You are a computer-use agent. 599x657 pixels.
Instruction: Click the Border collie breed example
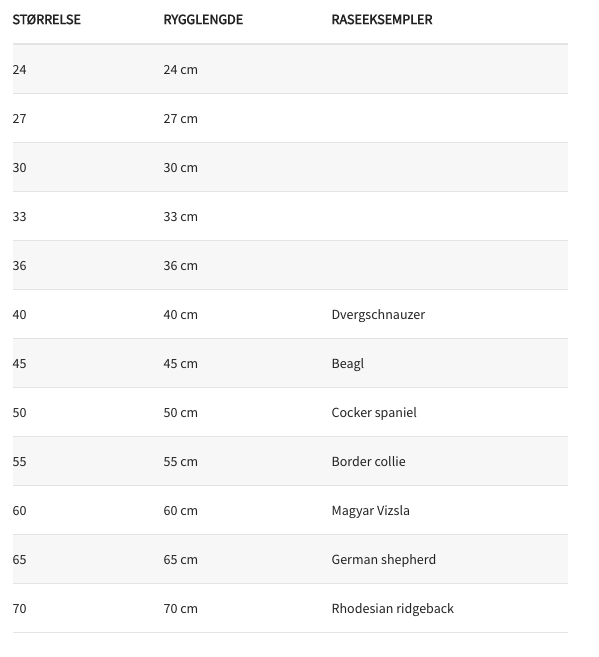(369, 462)
